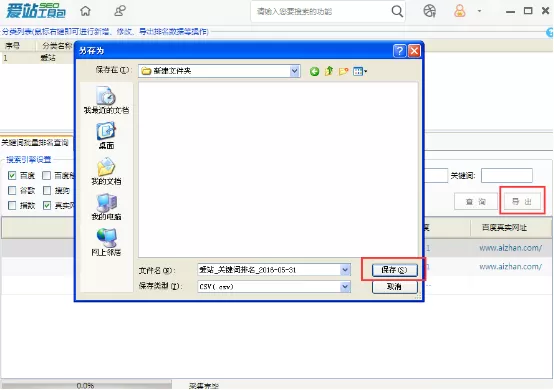554x390 pixels.
Task: Click the 取消 cancel button
Action: pos(394,286)
